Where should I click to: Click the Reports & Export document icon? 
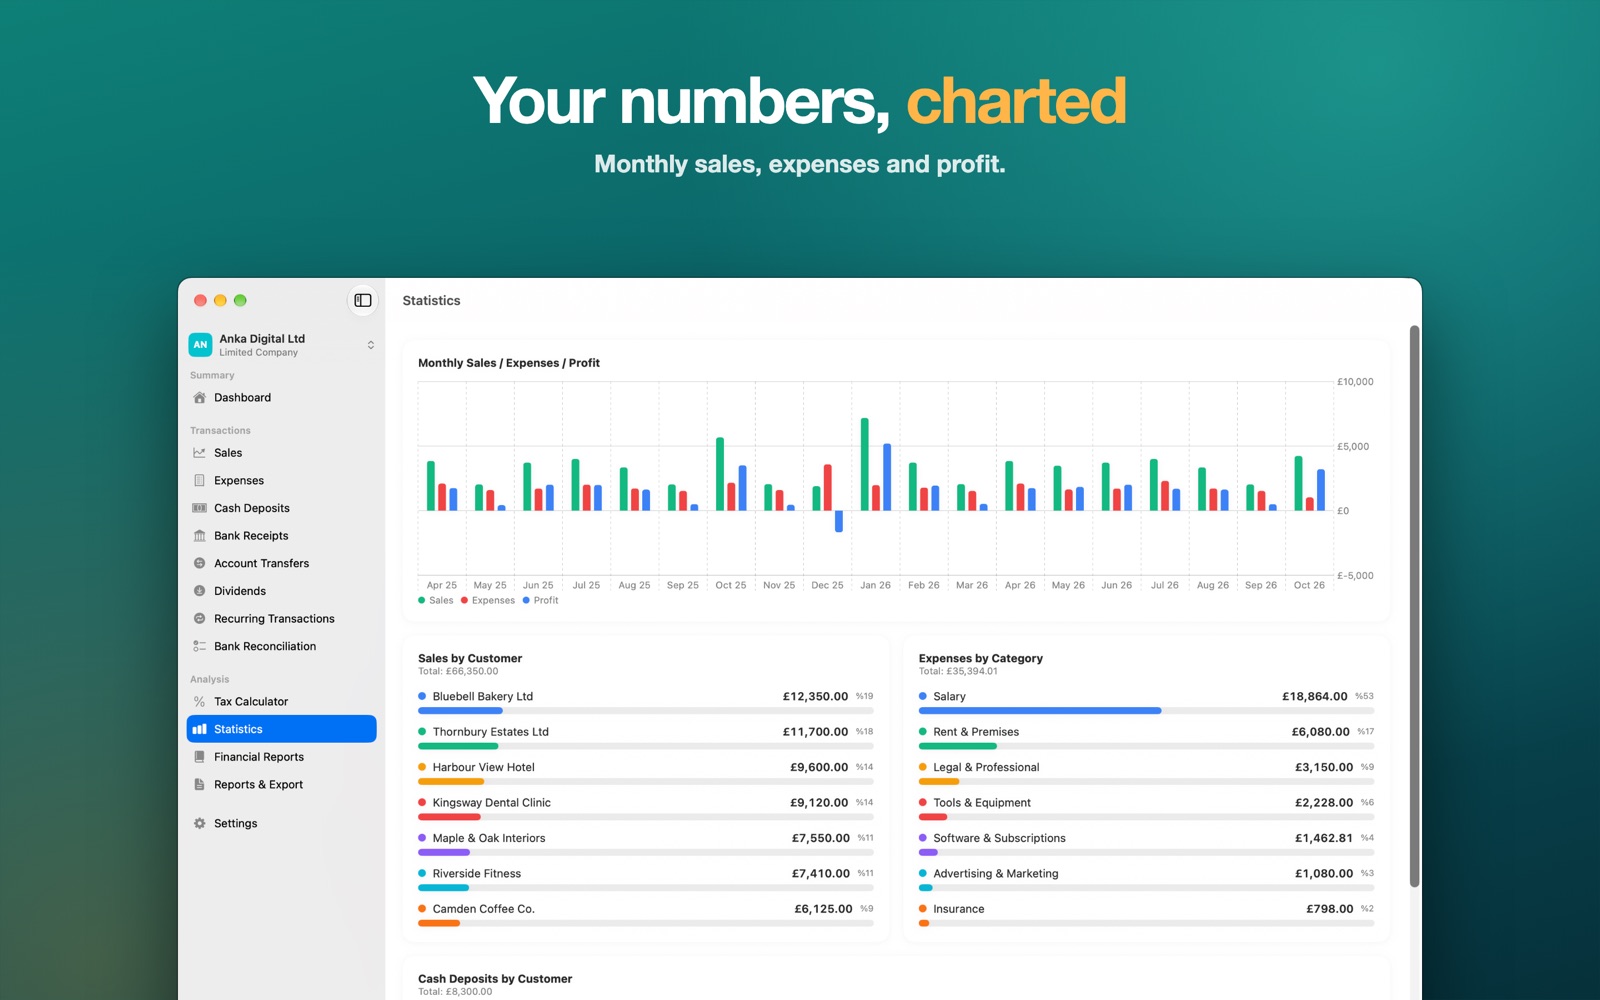tap(199, 785)
